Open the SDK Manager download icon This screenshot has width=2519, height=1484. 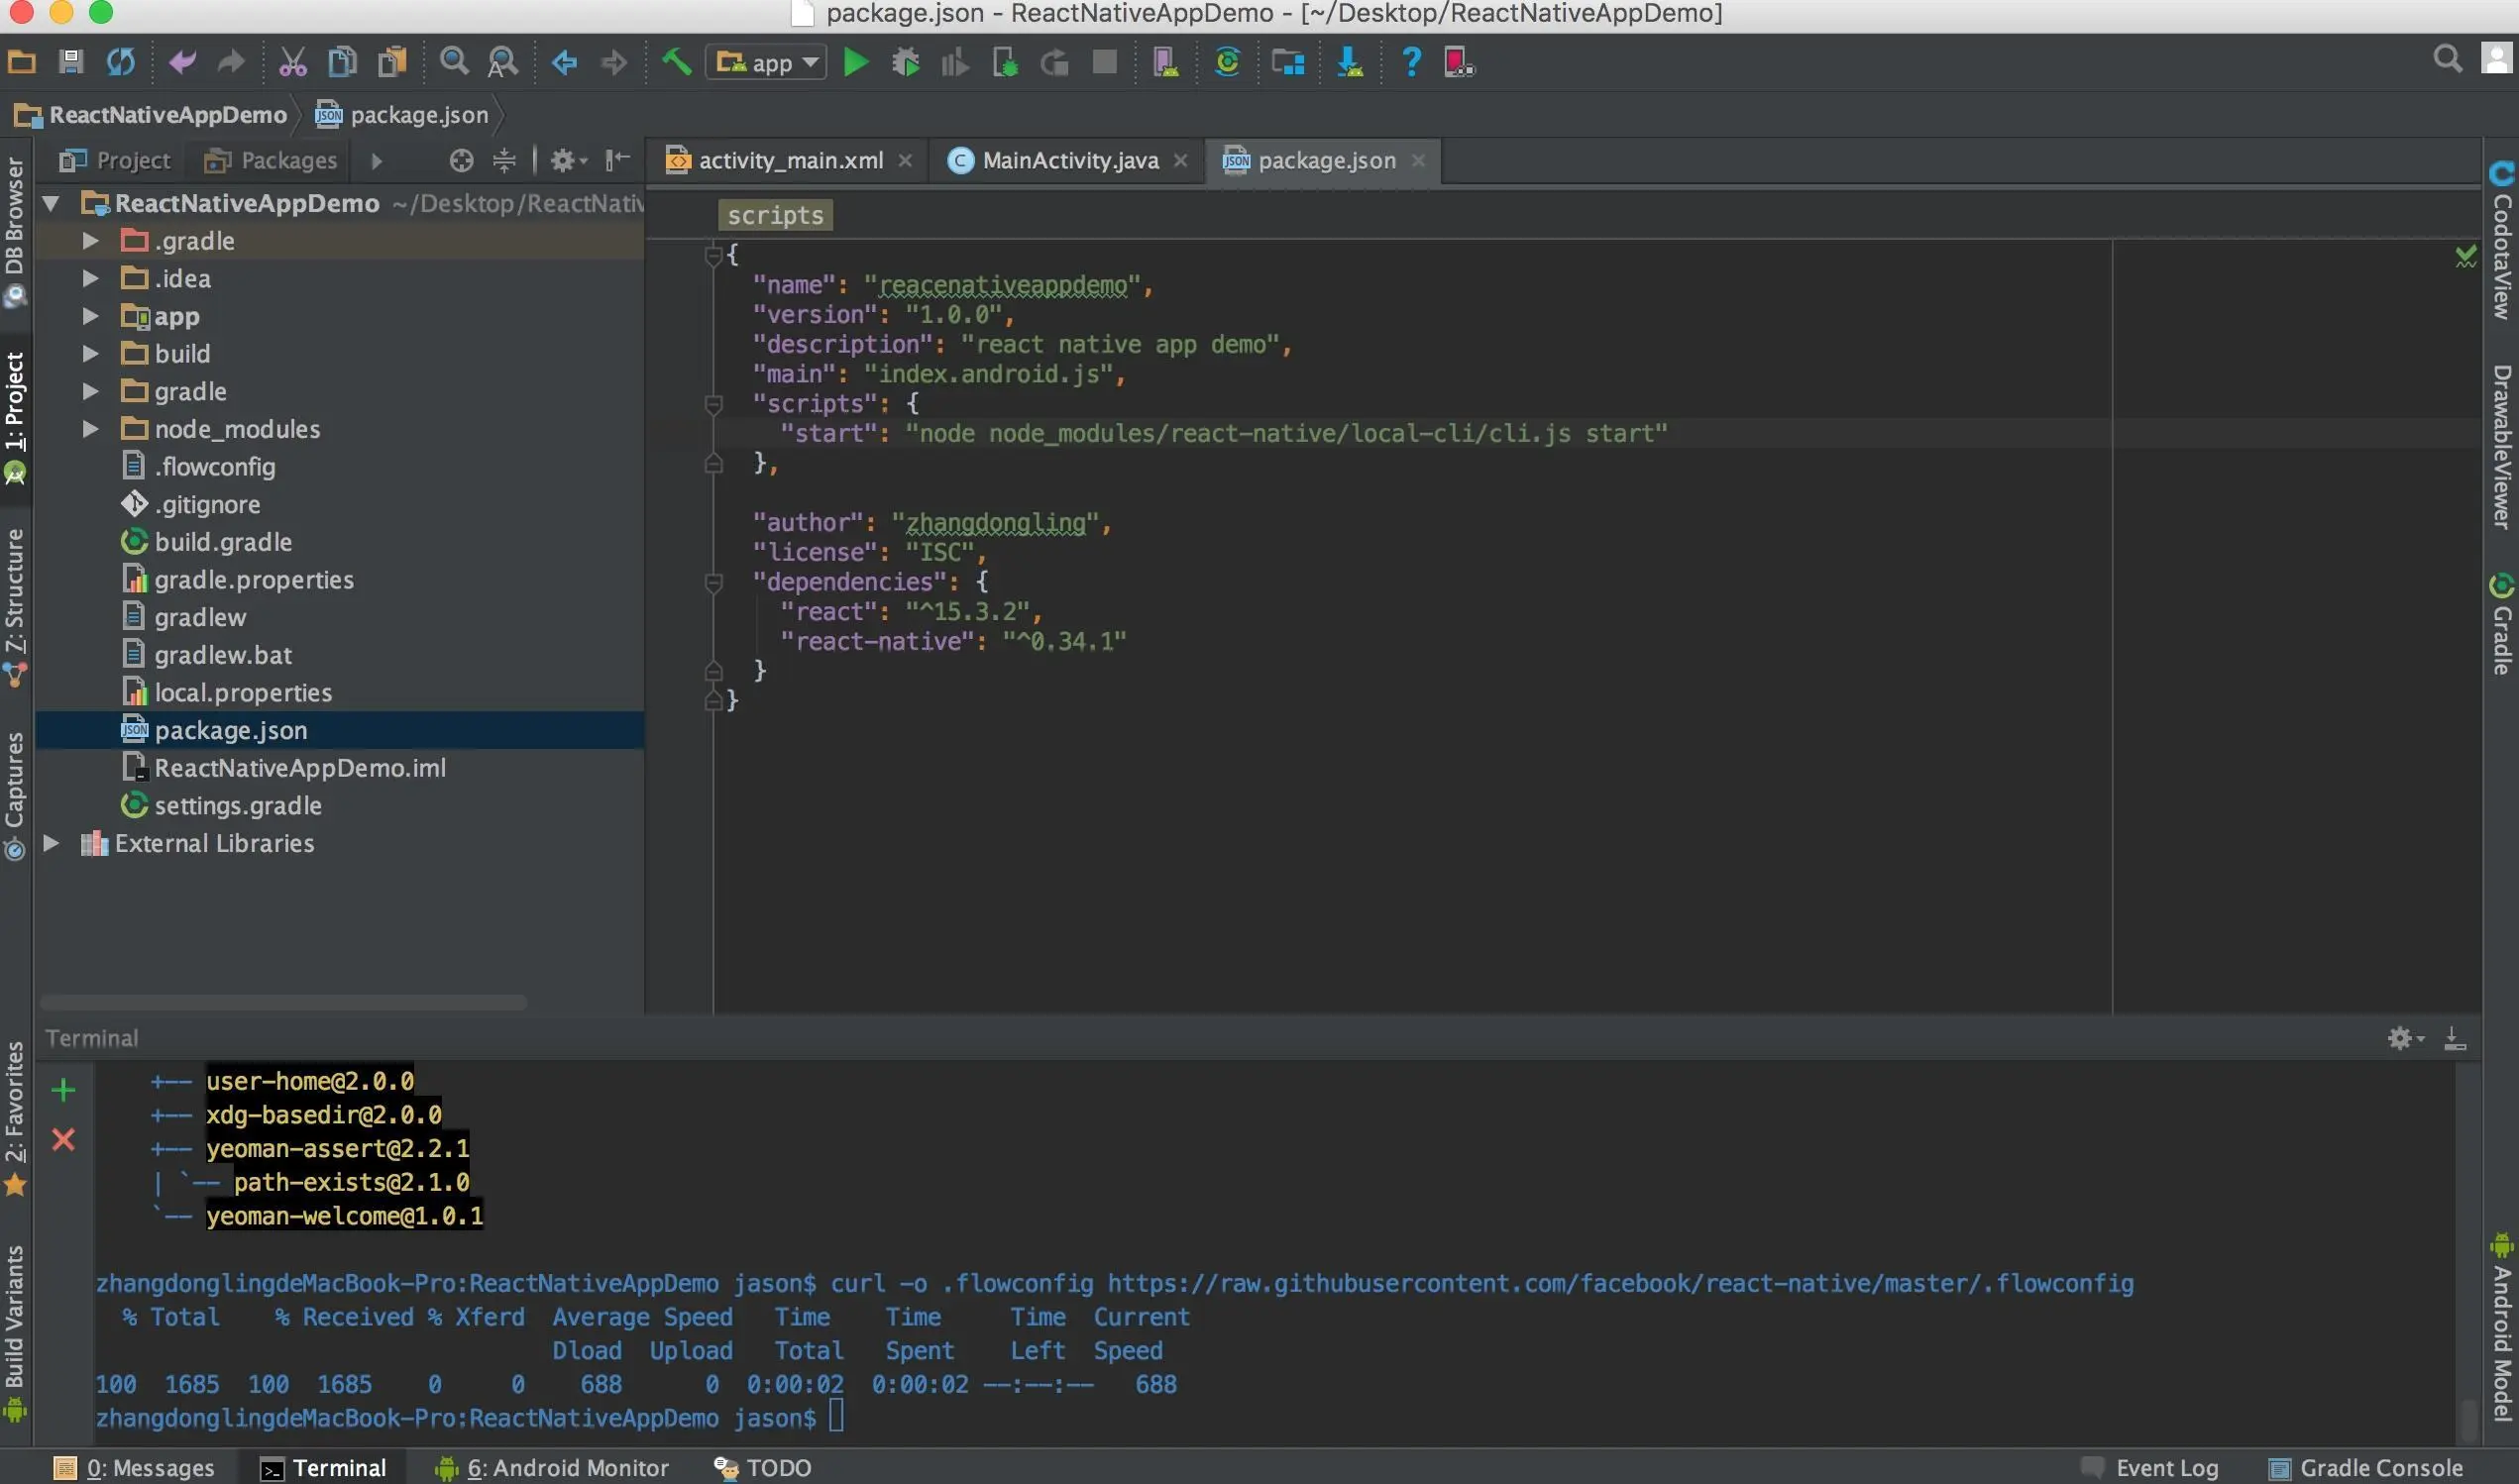click(x=1349, y=62)
